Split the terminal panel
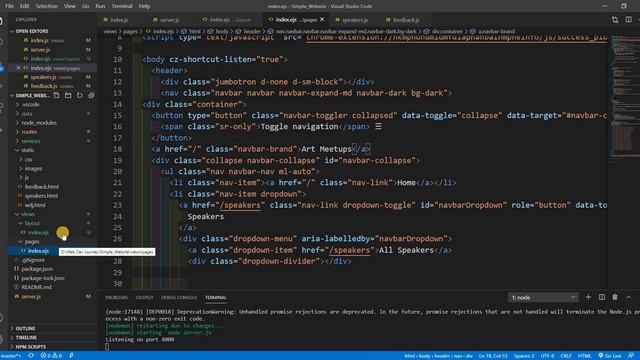The image size is (640, 360). [x=602, y=297]
